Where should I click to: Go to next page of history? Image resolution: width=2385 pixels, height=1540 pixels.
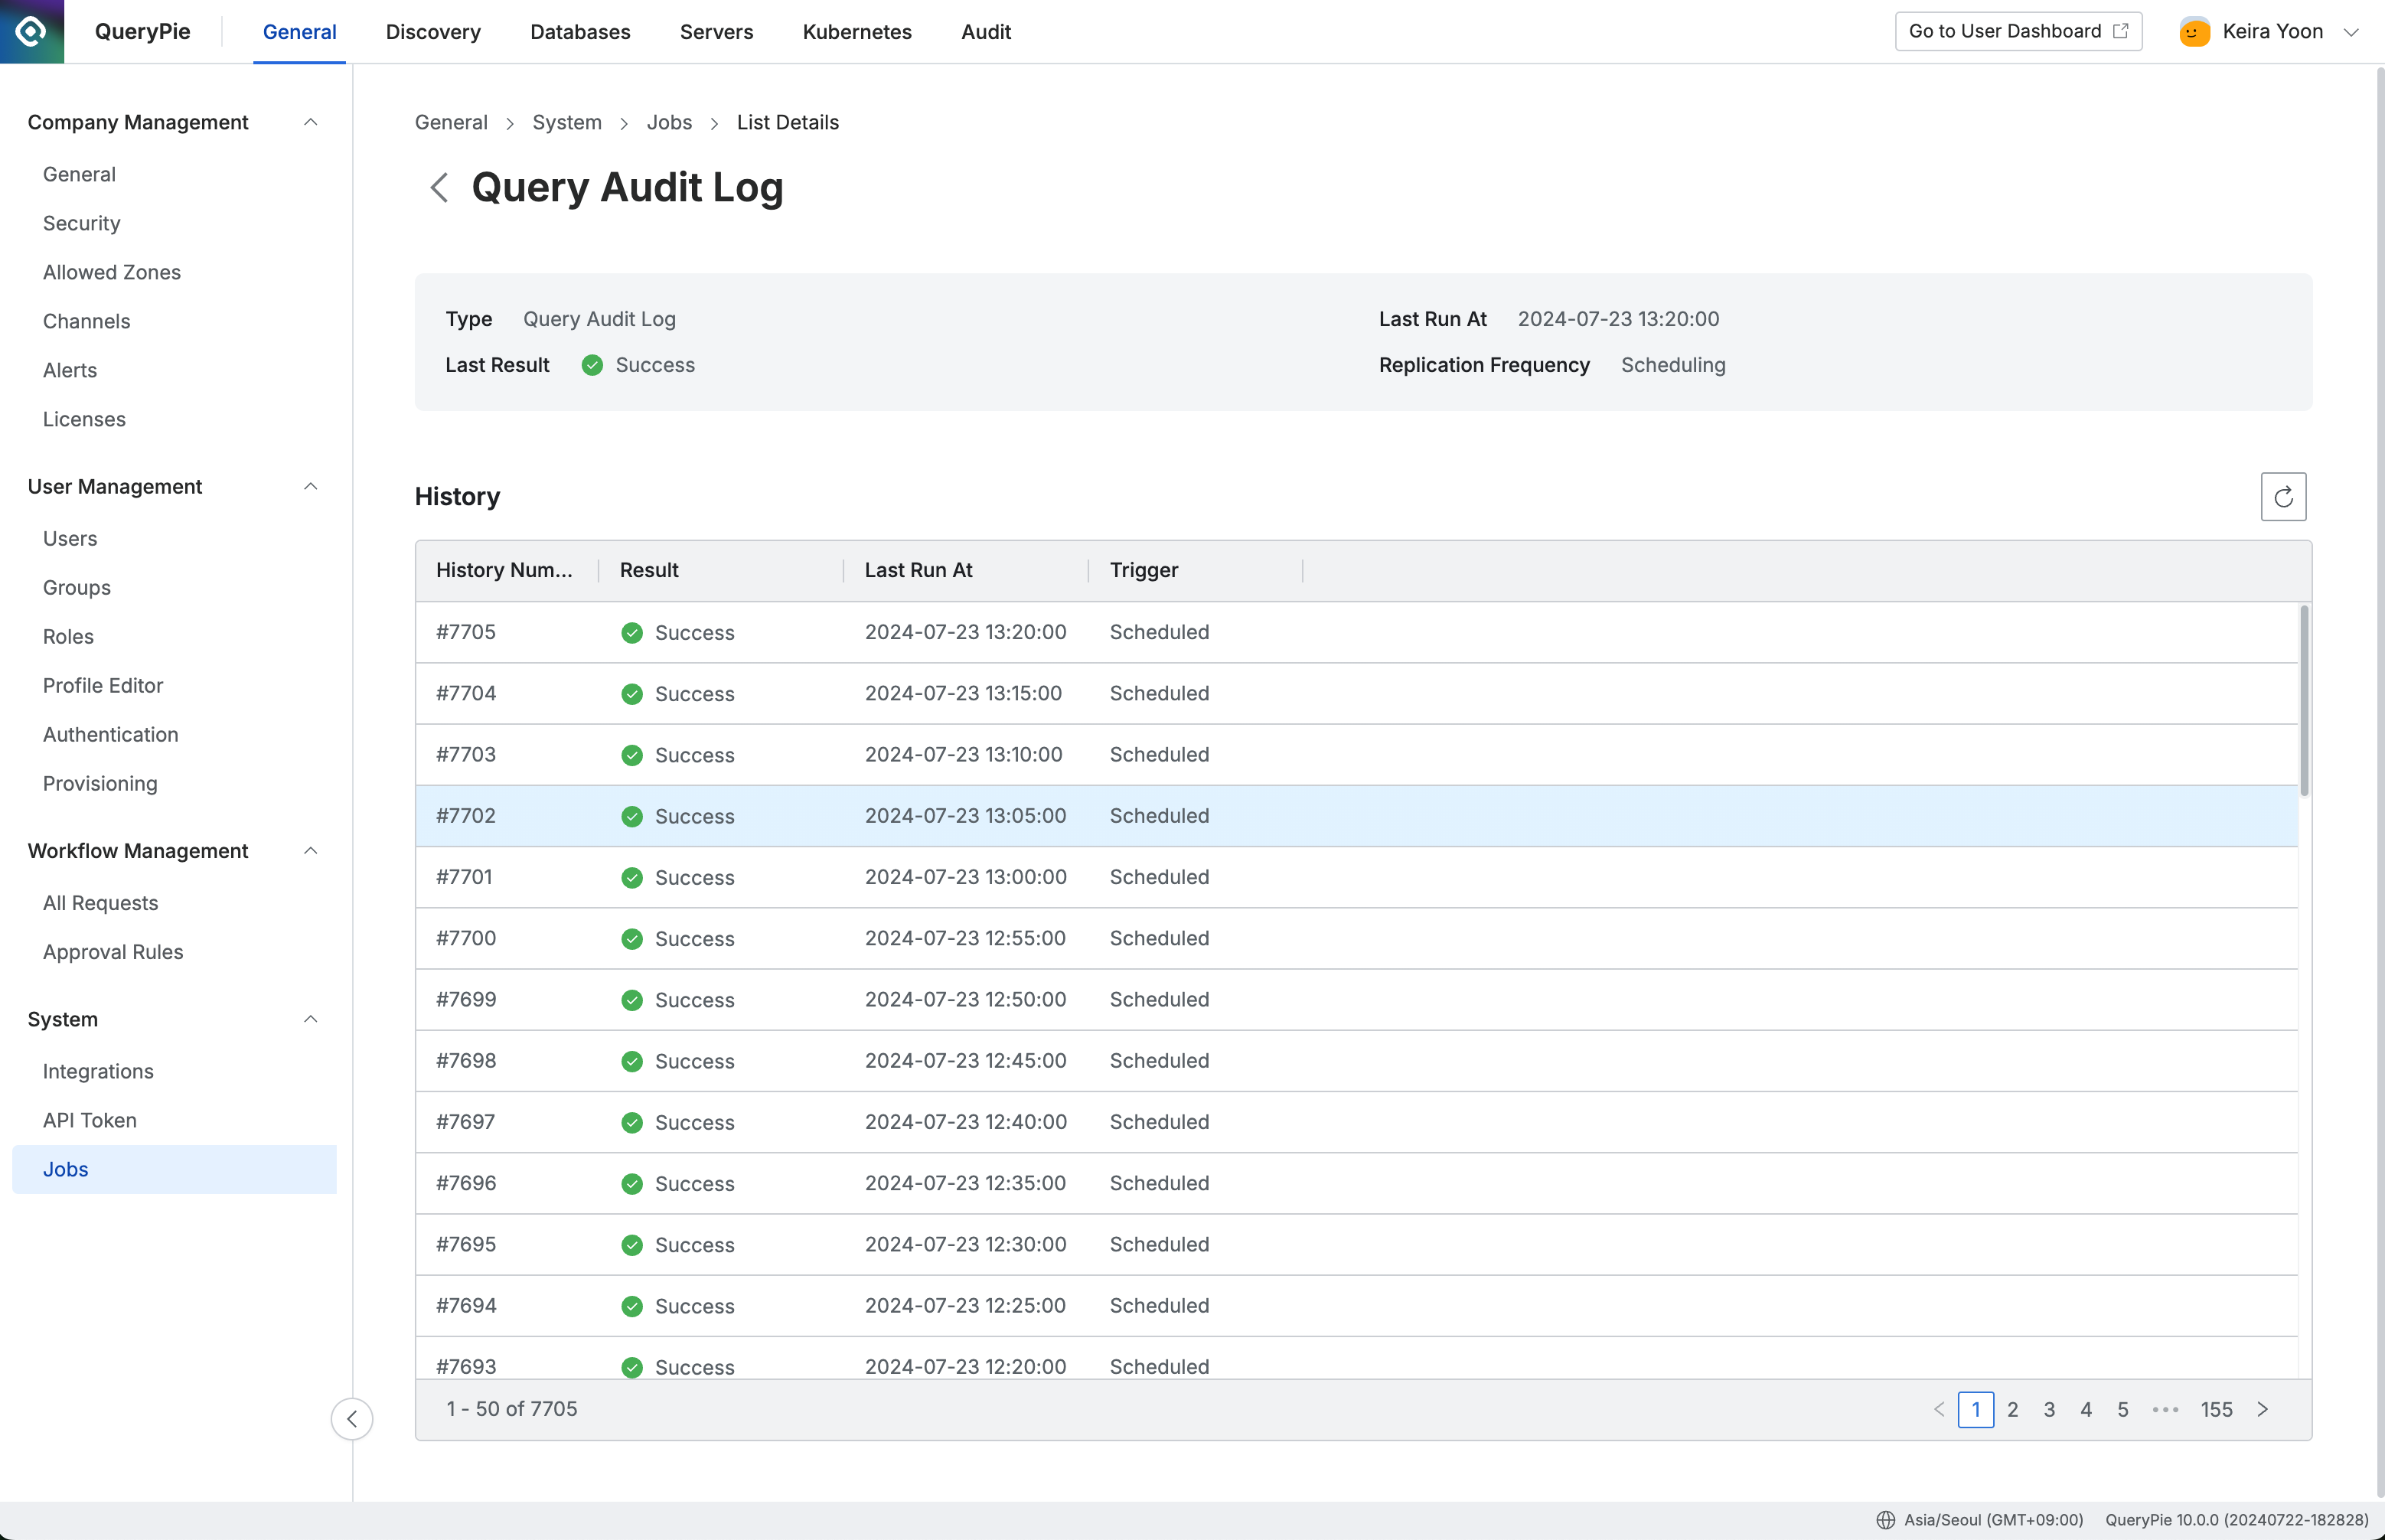(x=2263, y=1409)
